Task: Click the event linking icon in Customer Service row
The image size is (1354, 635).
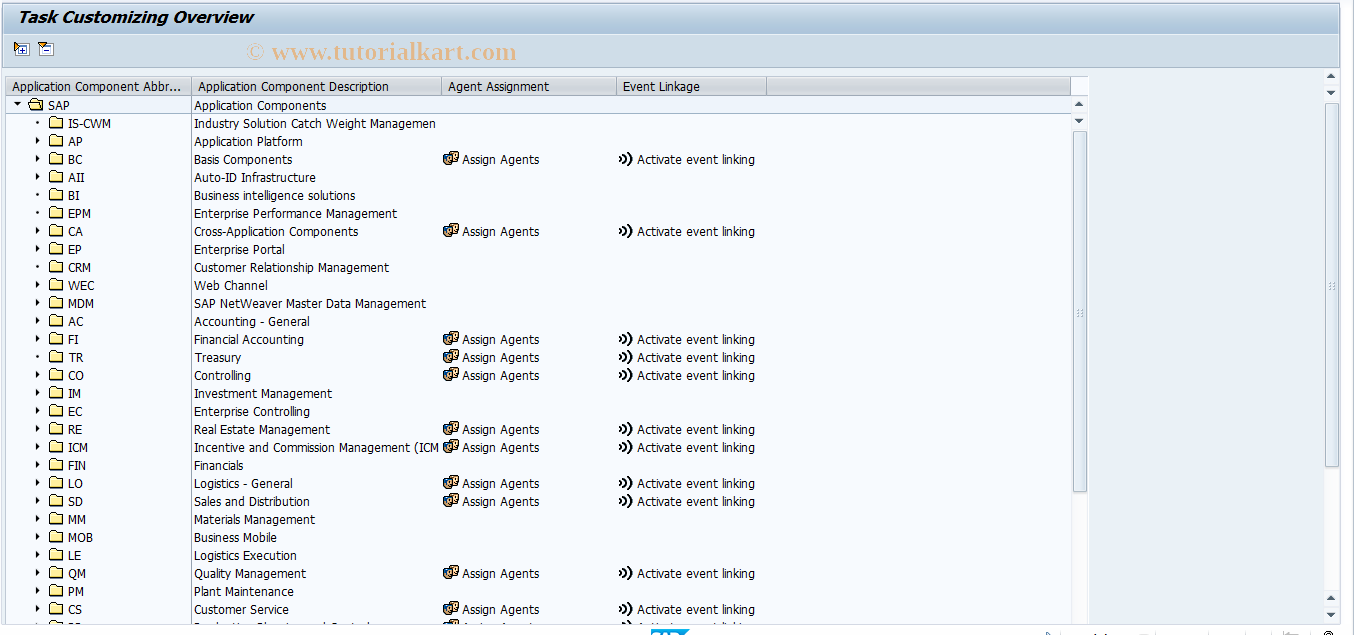Action: point(626,609)
